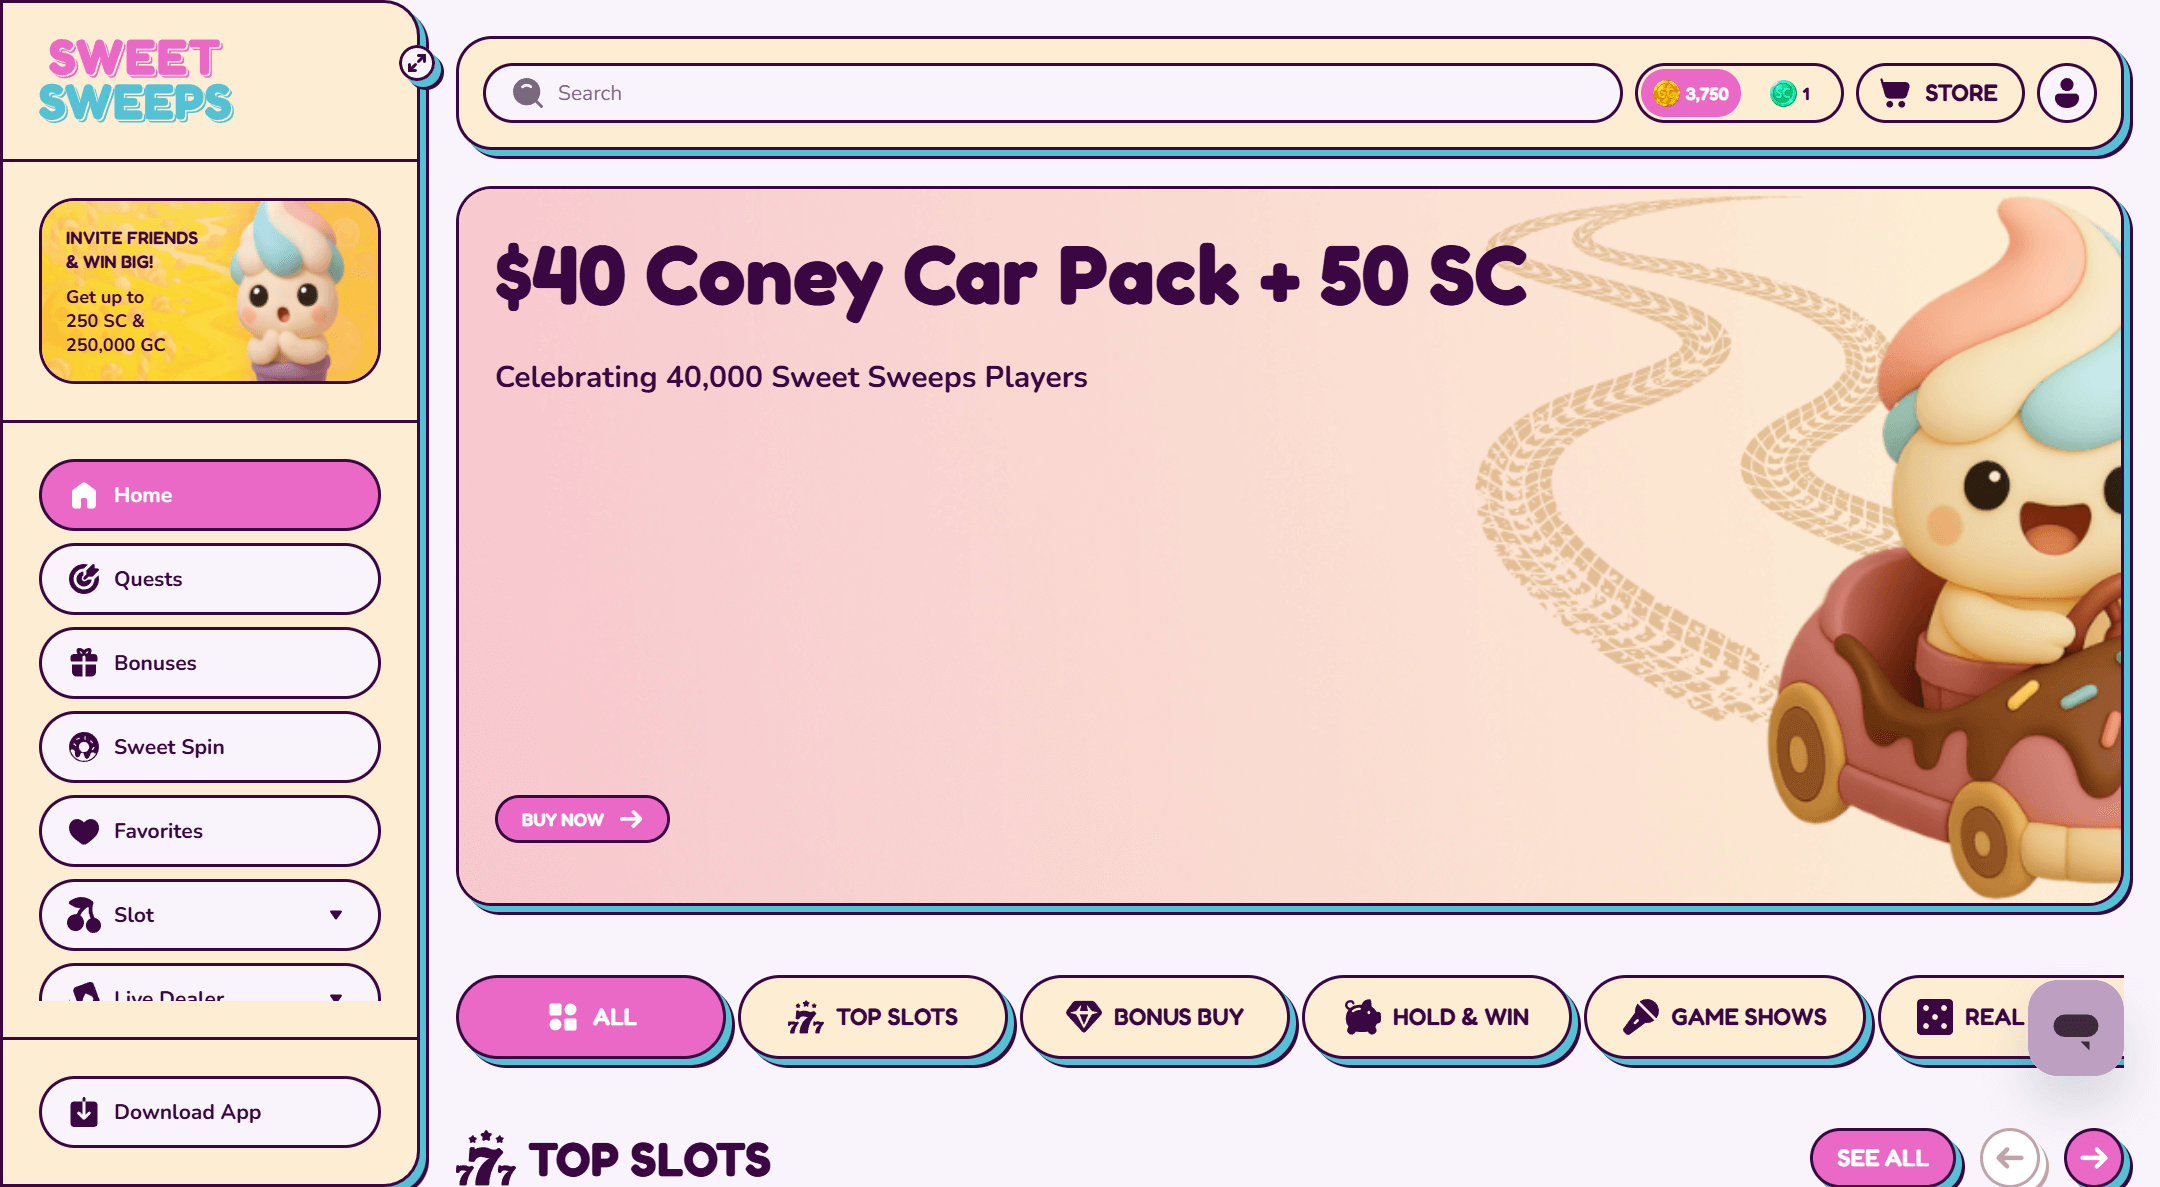Screen dimensions: 2160x1187
Task: Go to next Top Slots page
Action: coord(2093,1157)
